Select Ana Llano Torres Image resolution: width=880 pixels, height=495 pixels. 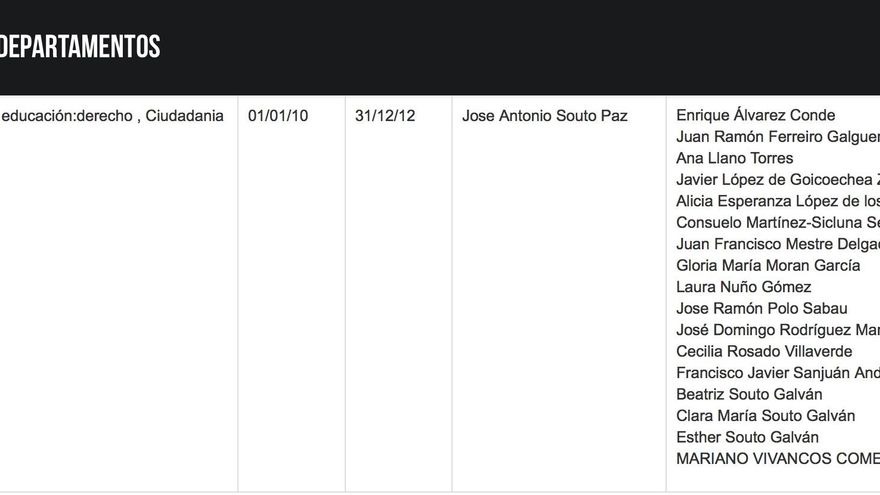click(735, 158)
